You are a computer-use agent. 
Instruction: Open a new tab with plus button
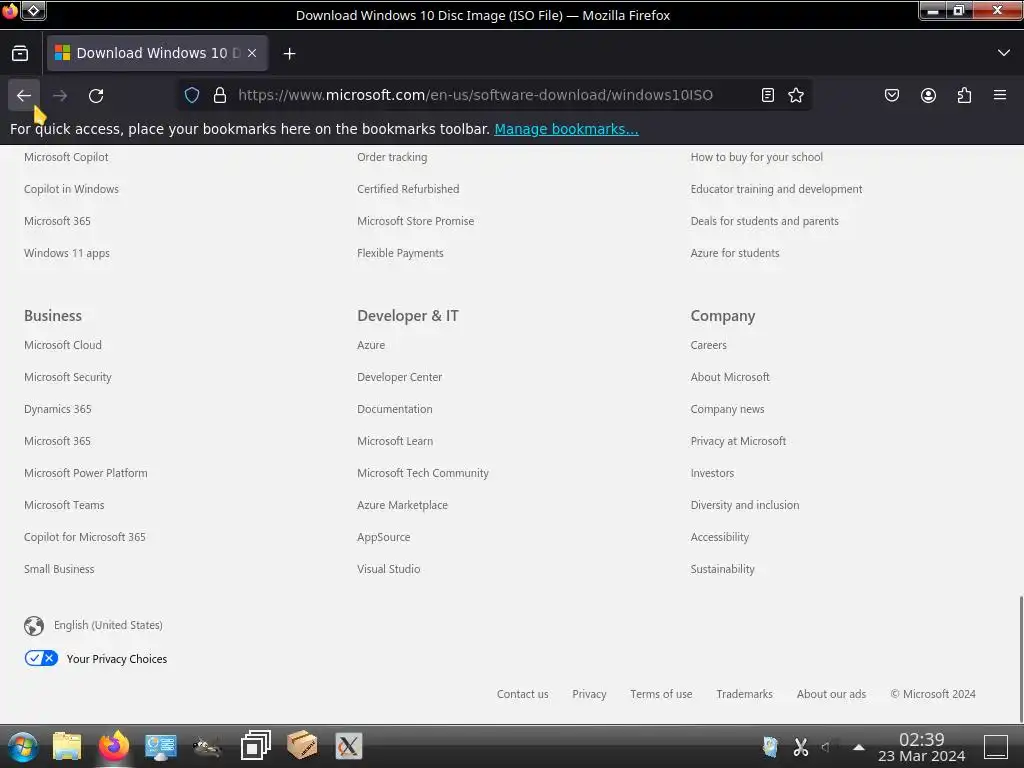[289, 54]
